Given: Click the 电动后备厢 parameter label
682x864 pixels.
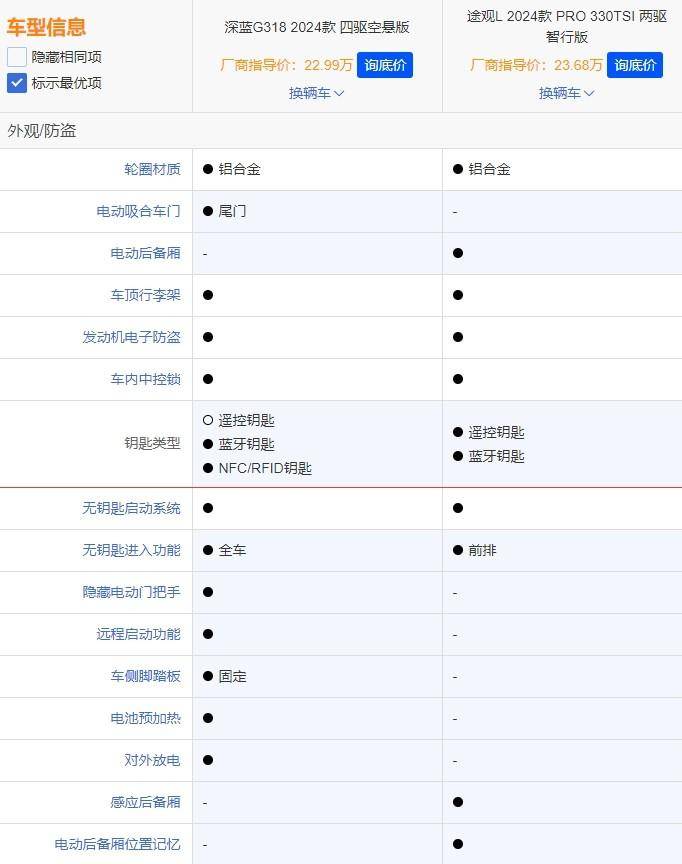Looking at the screenshot, I should click(145, 254).
